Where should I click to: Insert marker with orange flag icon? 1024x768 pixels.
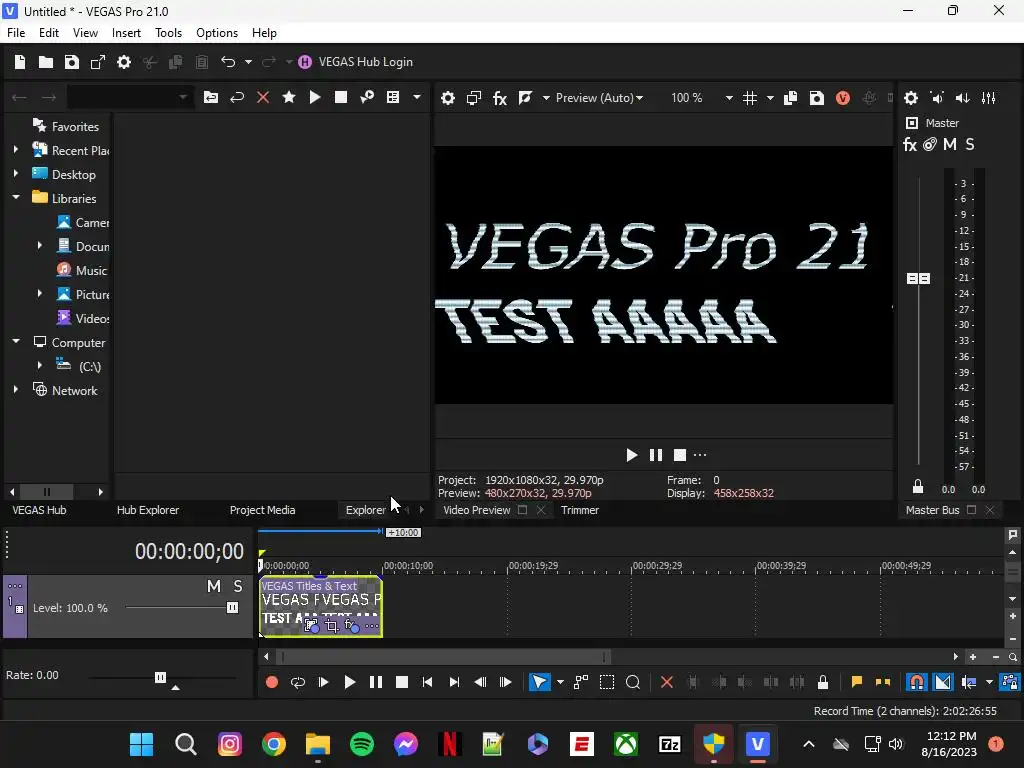(857, 682)
